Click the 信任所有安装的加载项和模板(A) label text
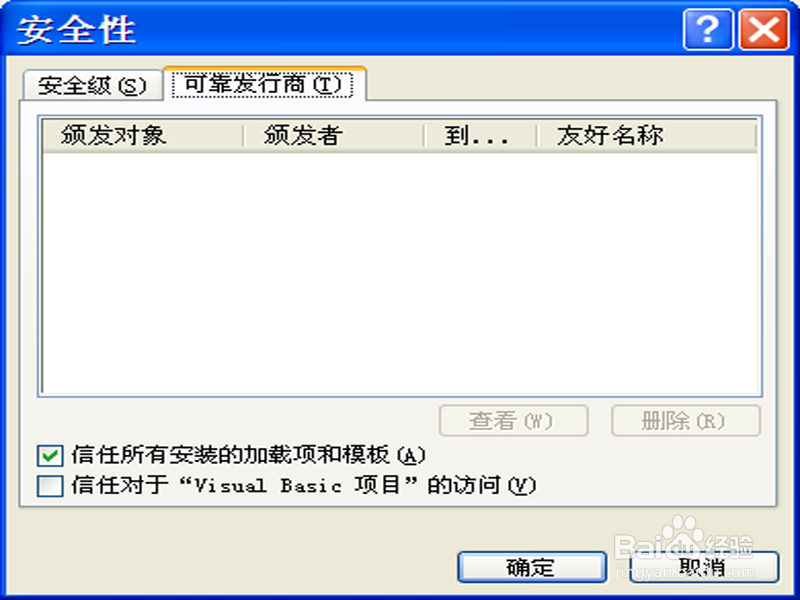The image size is (800, 600). 248,455
